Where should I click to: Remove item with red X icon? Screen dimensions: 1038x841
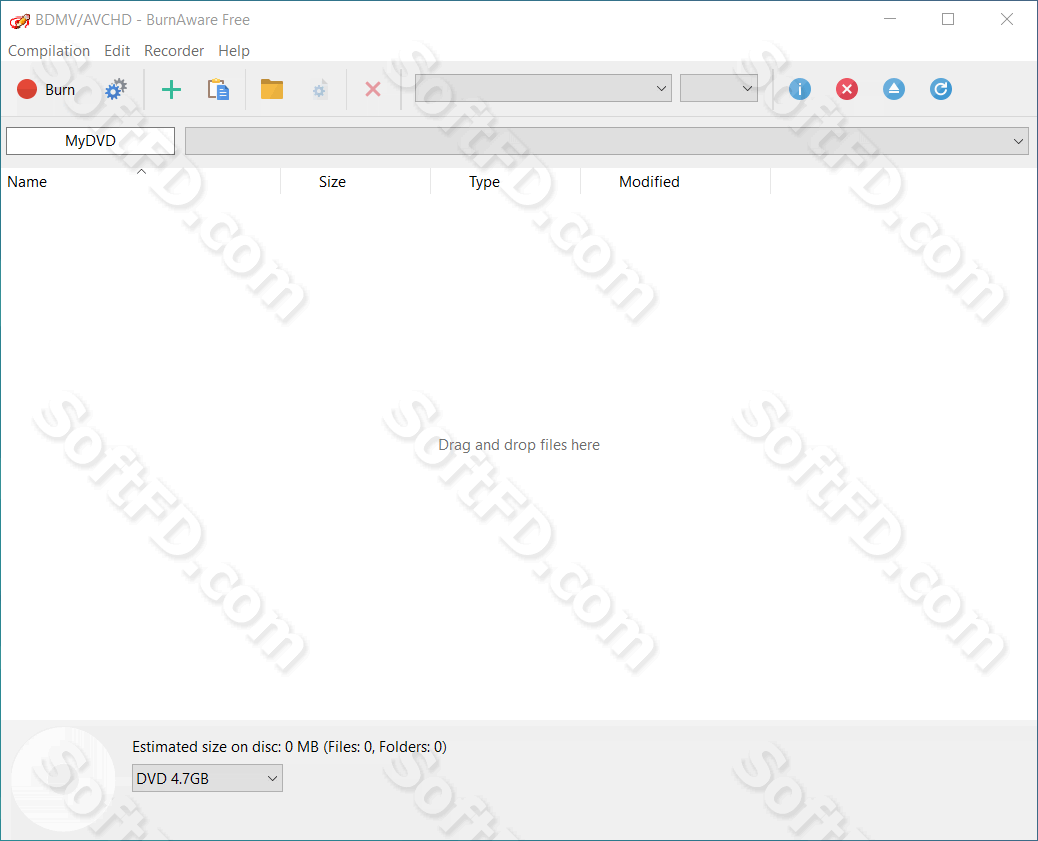tap(373, 89)
